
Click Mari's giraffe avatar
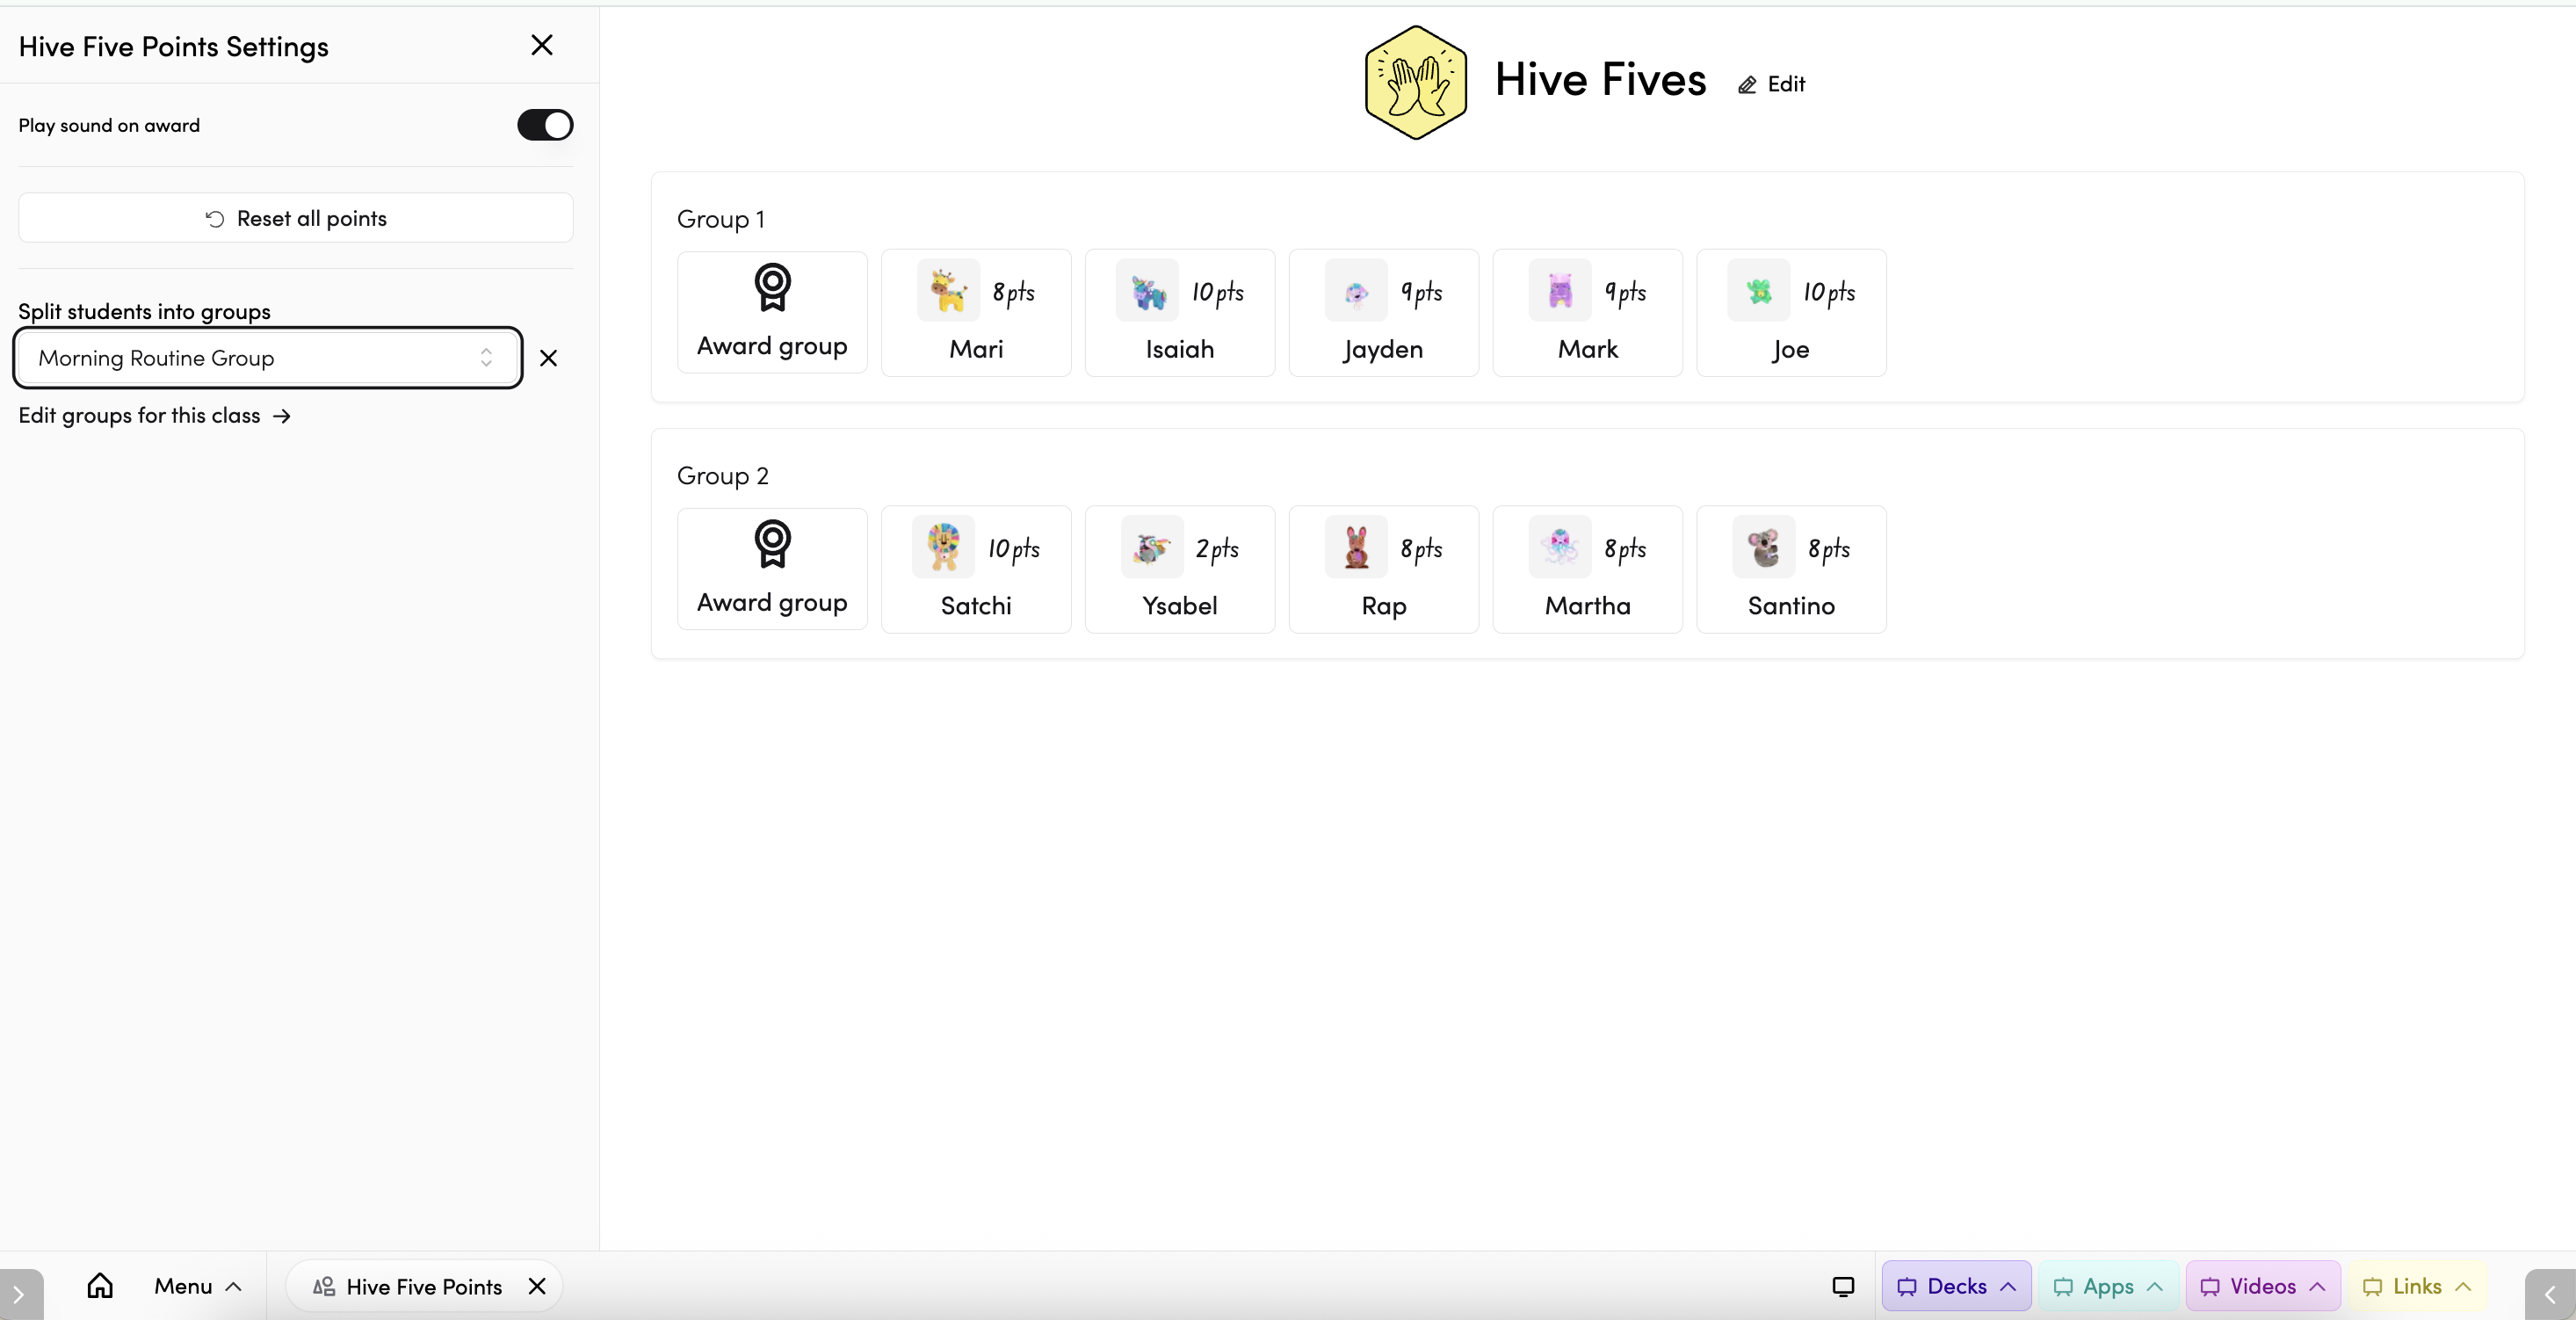tap(947, 292)
